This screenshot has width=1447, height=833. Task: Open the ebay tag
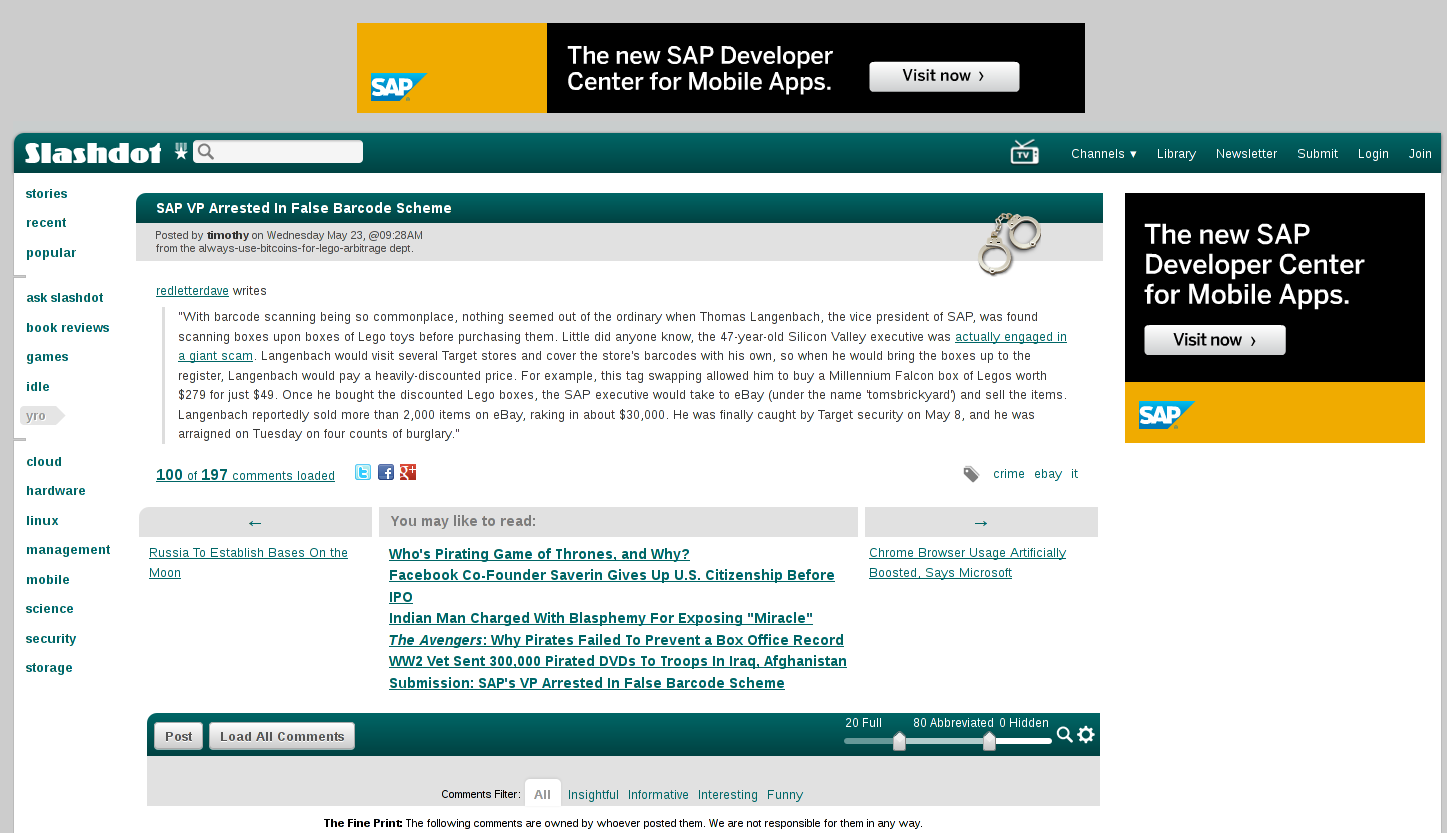(1048, 474)
